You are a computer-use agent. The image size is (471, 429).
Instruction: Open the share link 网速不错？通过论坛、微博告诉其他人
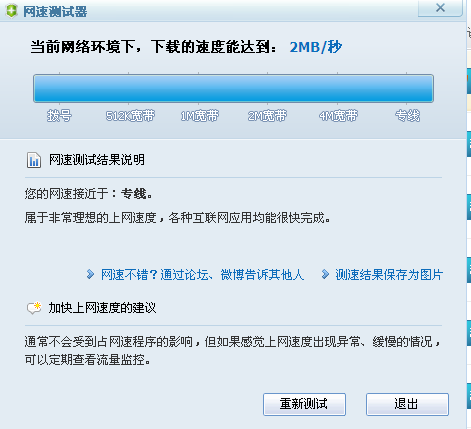pos(202,275)
